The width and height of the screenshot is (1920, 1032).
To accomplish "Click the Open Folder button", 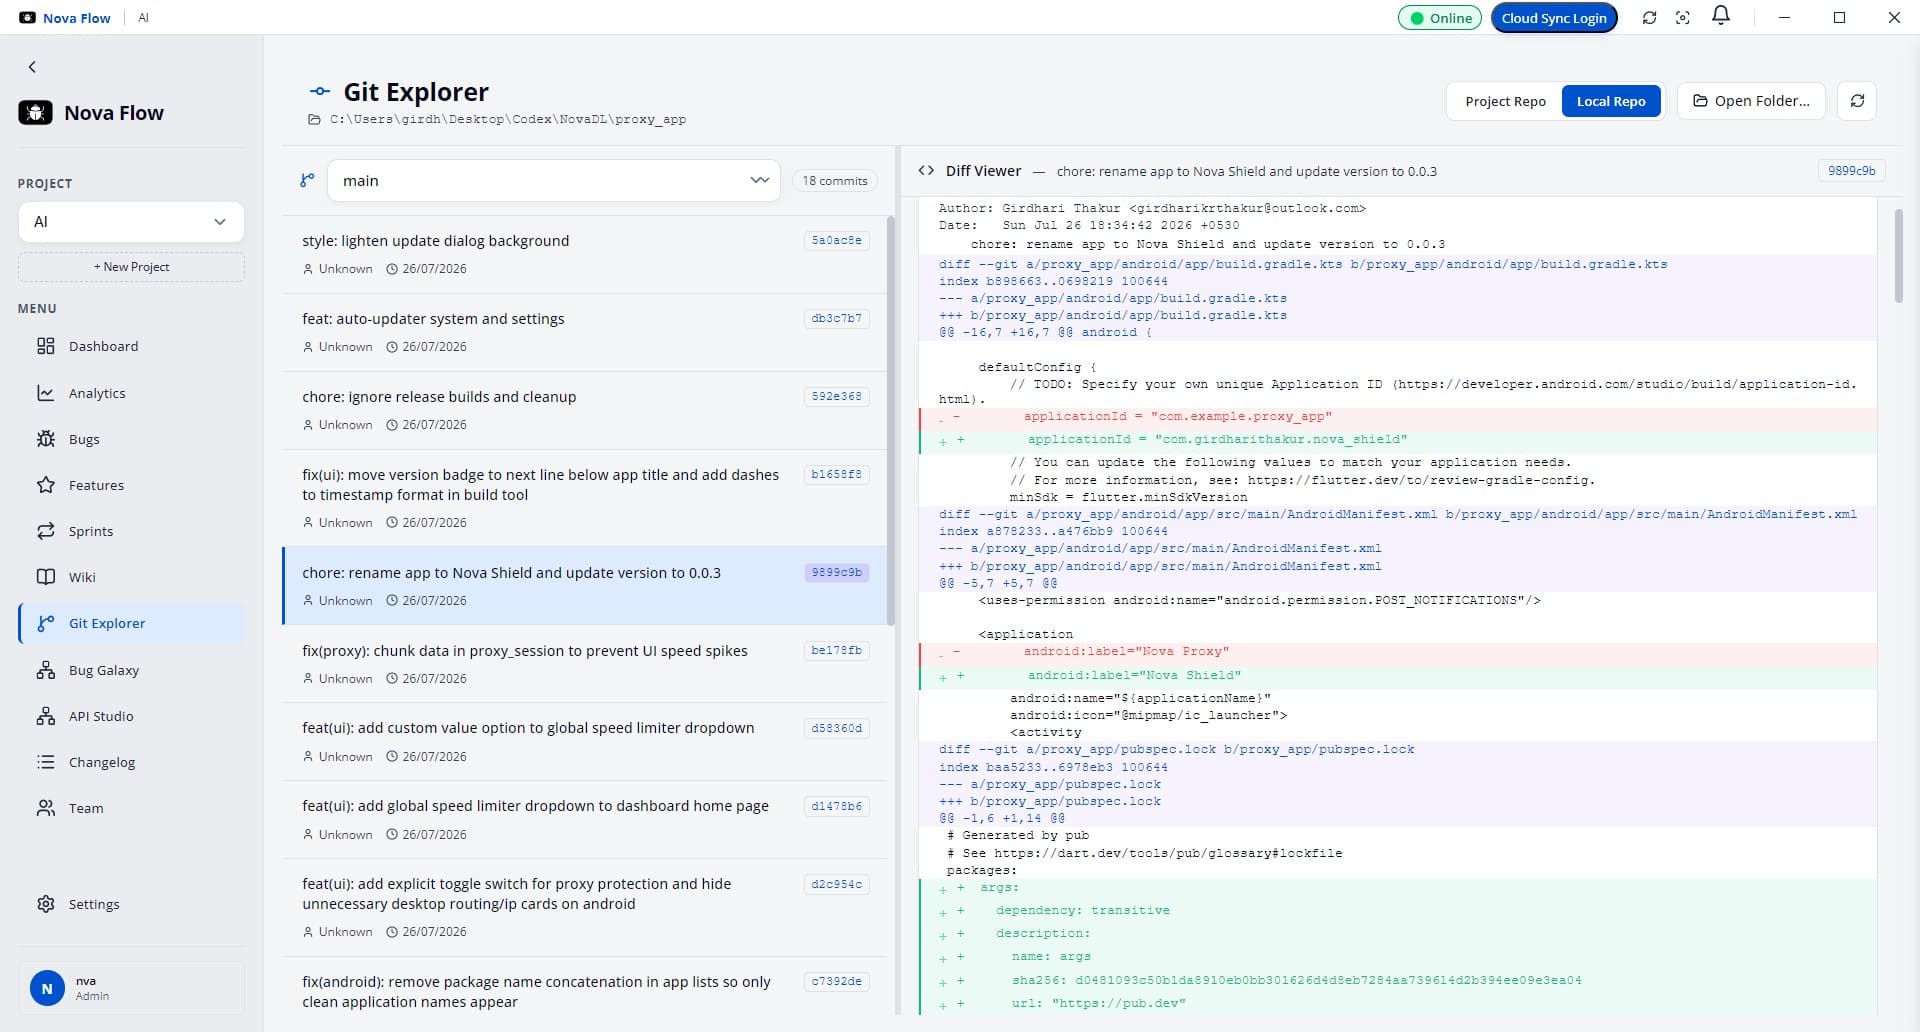I will [1751, 101].
